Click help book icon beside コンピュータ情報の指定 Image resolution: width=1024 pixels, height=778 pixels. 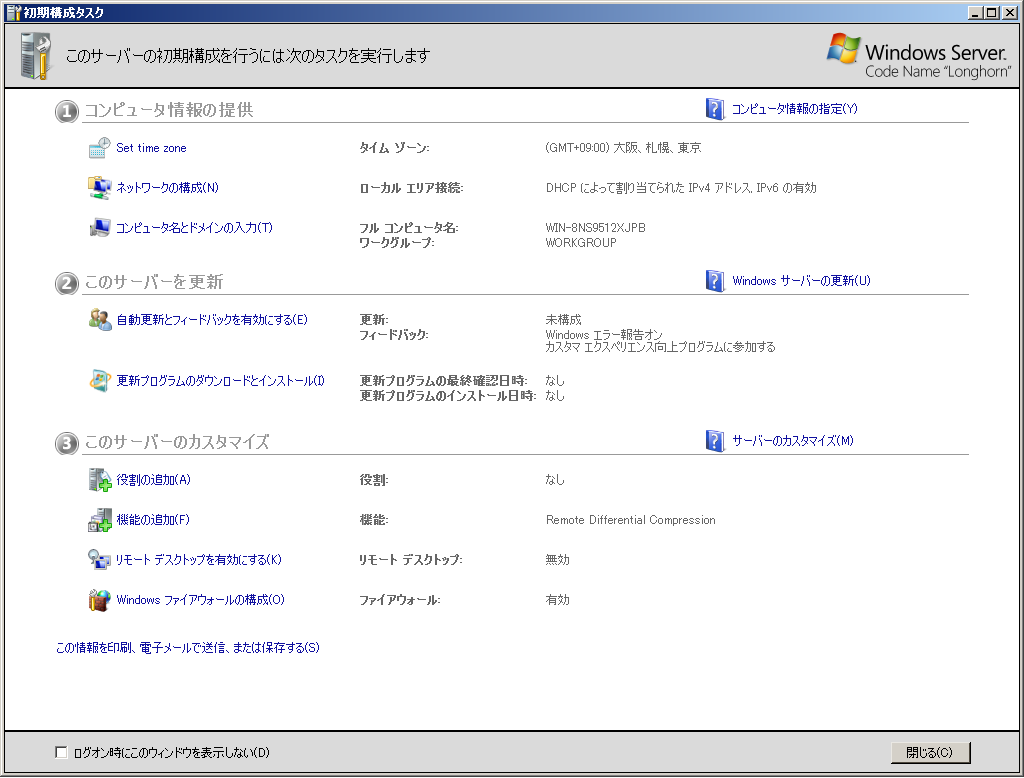pos(715,109)
